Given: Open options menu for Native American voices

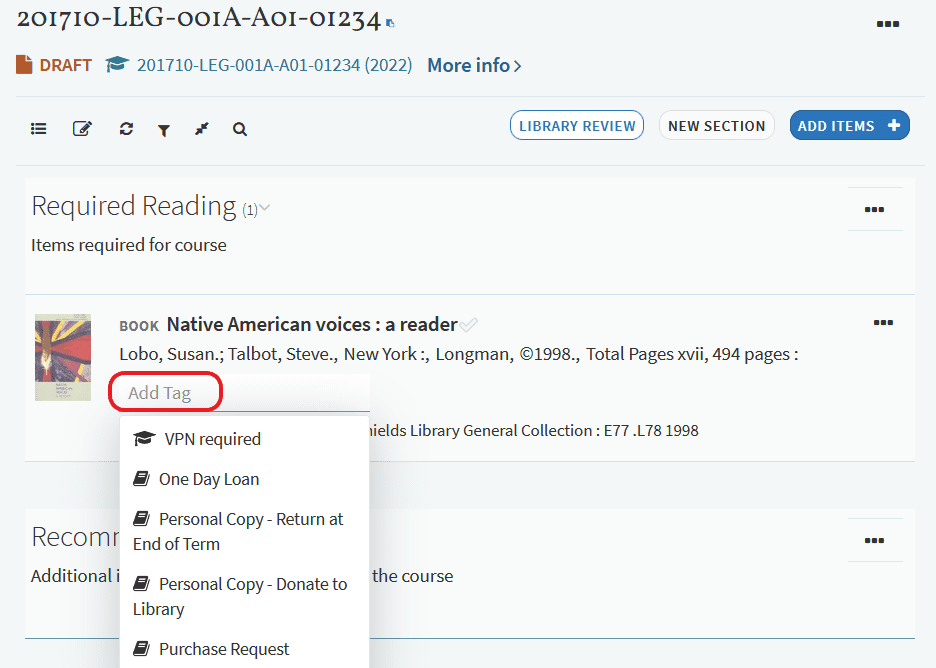Looking at the screenshot, I should click(x=883, y=323).
